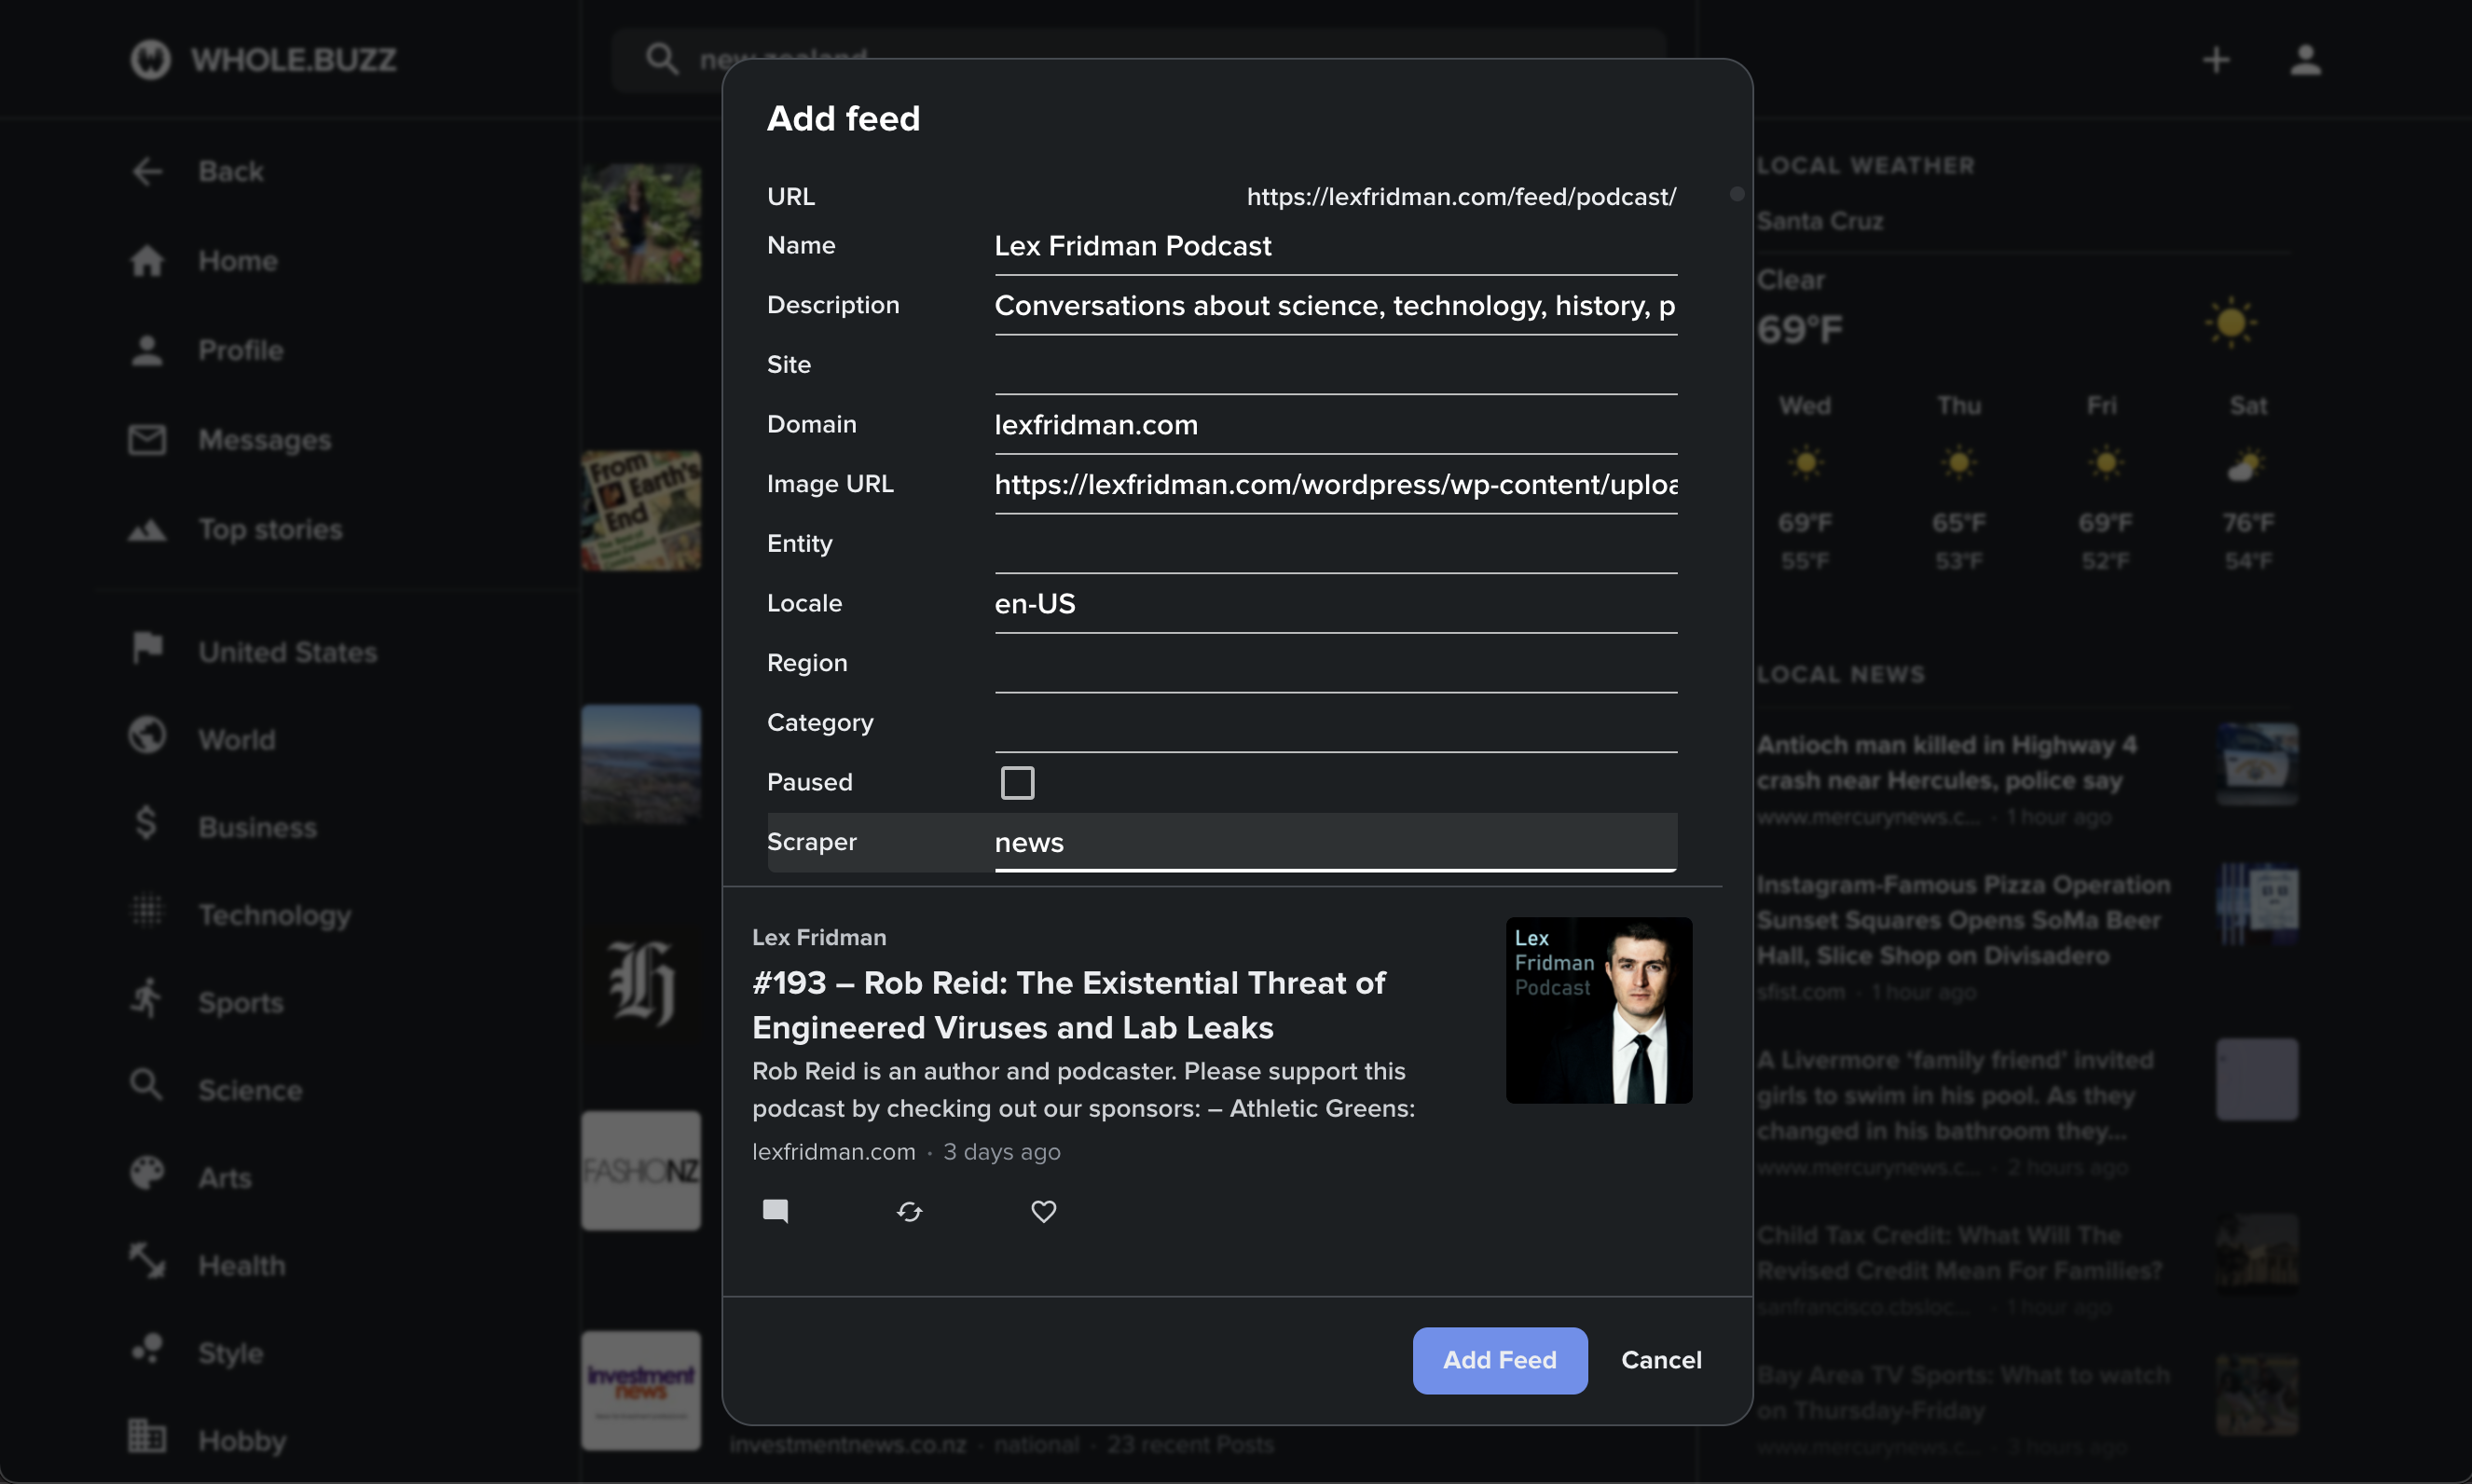This screenshot has width=2472, height=1484.
Task: Open the user account icon in header
Action: (x=2306, y=59)
